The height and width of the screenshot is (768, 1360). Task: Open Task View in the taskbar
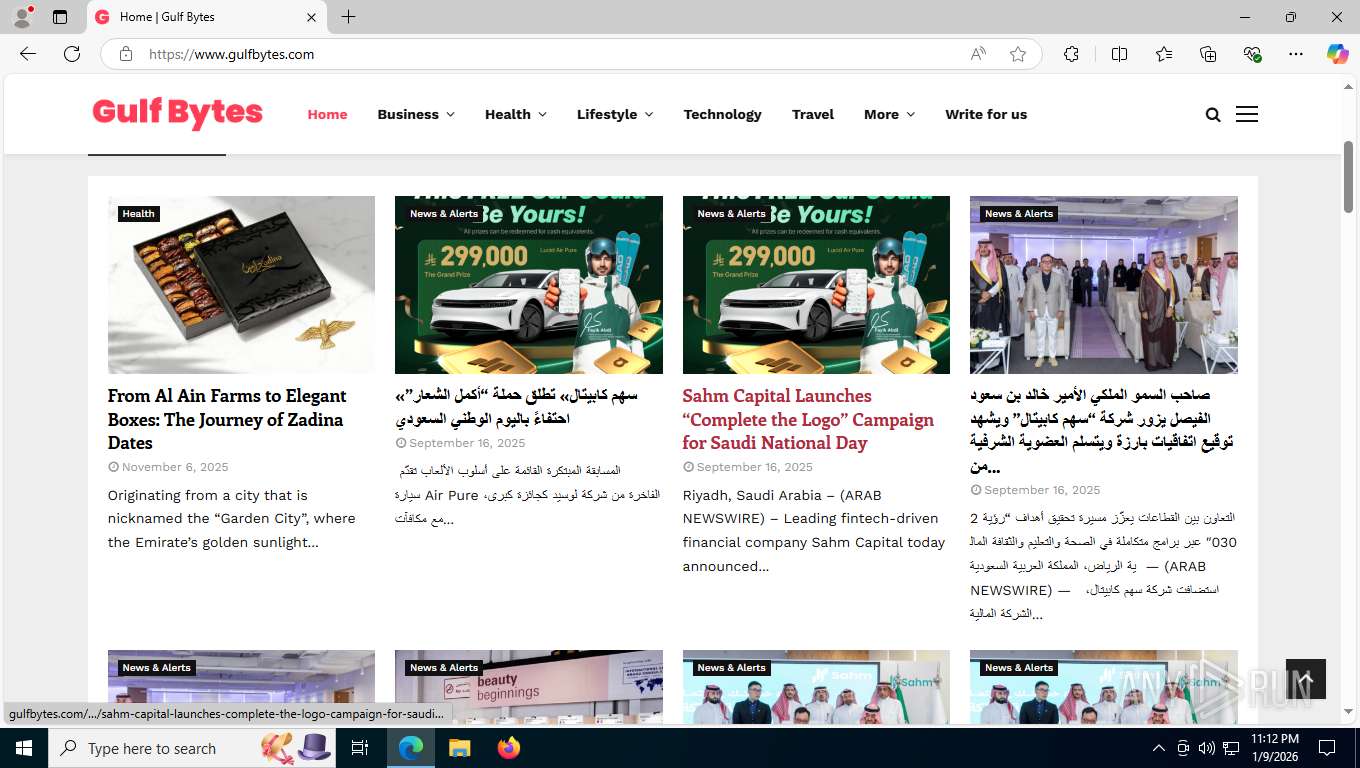360,748
